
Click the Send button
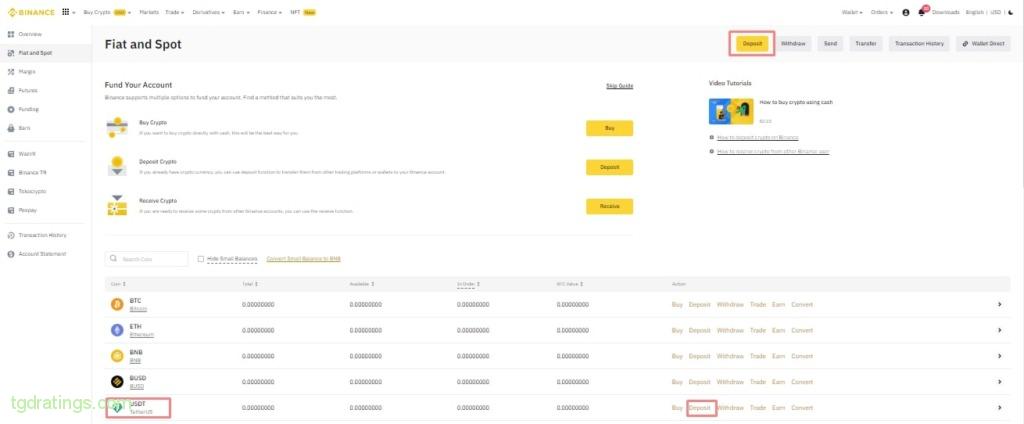pyautogui.click(x=830, y=44)
